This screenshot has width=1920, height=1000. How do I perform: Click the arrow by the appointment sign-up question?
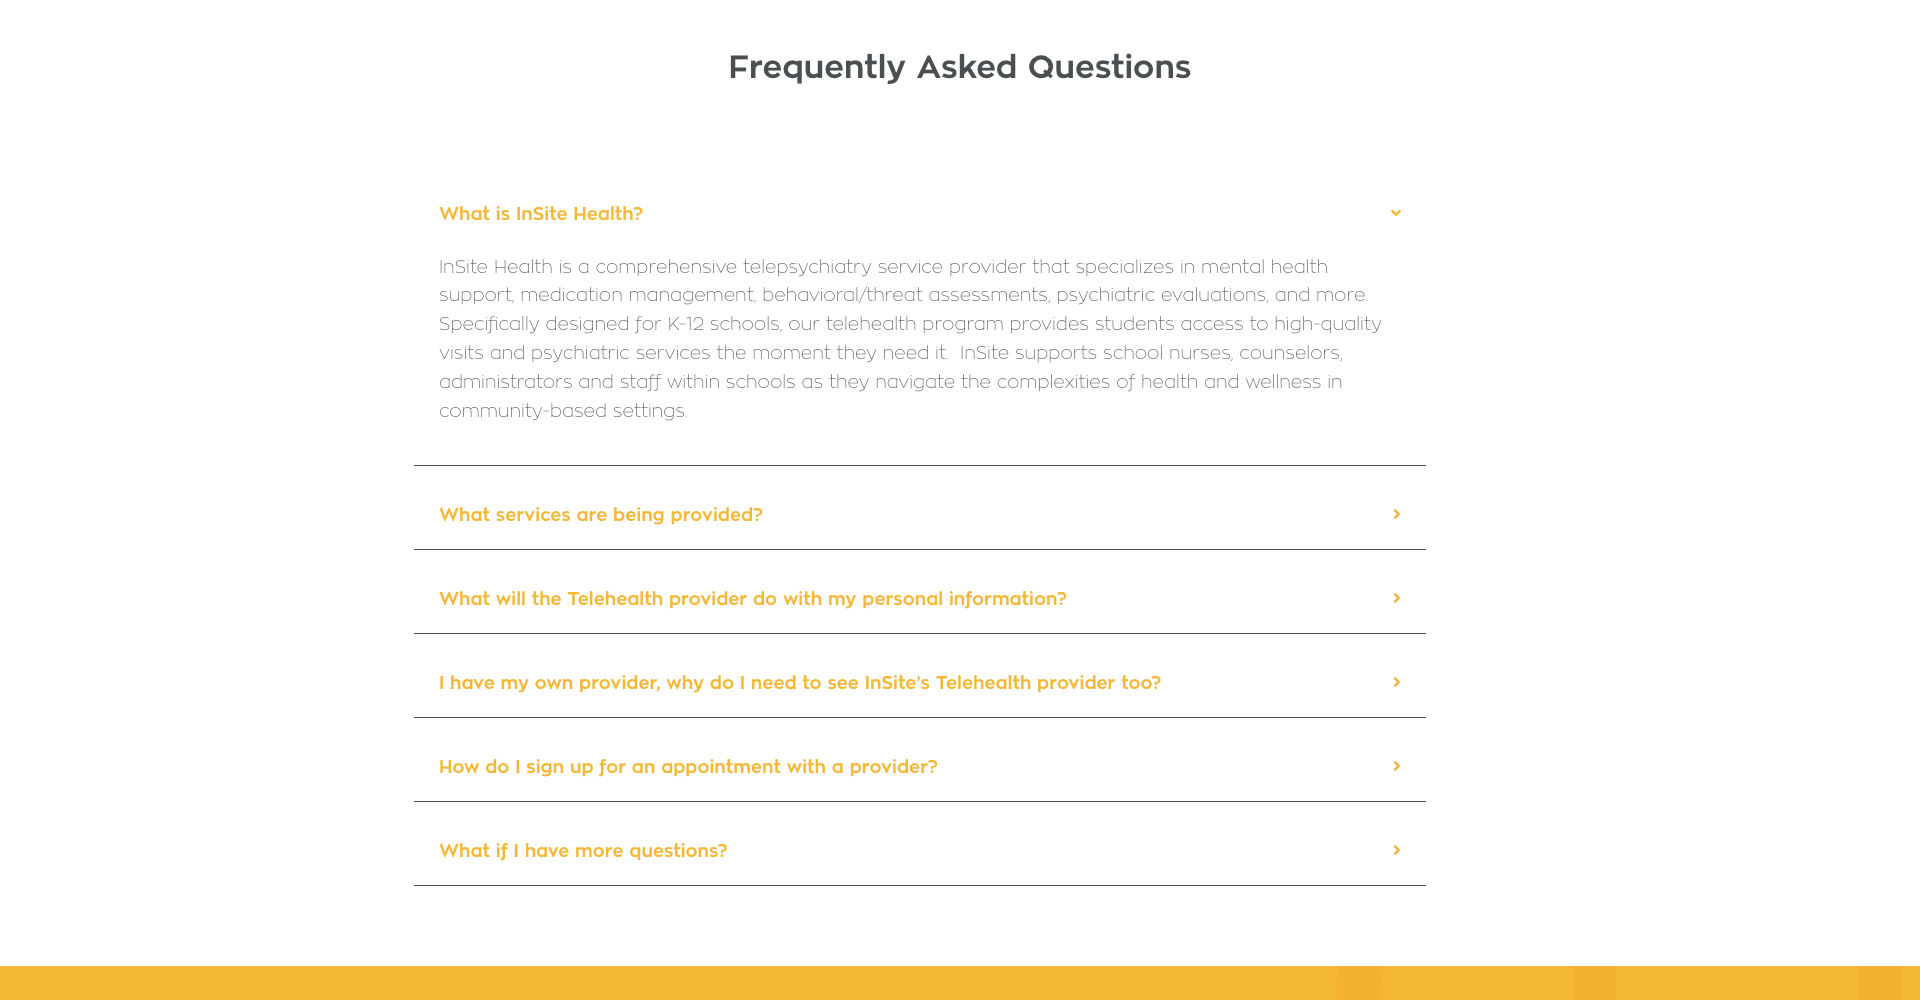click(1397, 766)
